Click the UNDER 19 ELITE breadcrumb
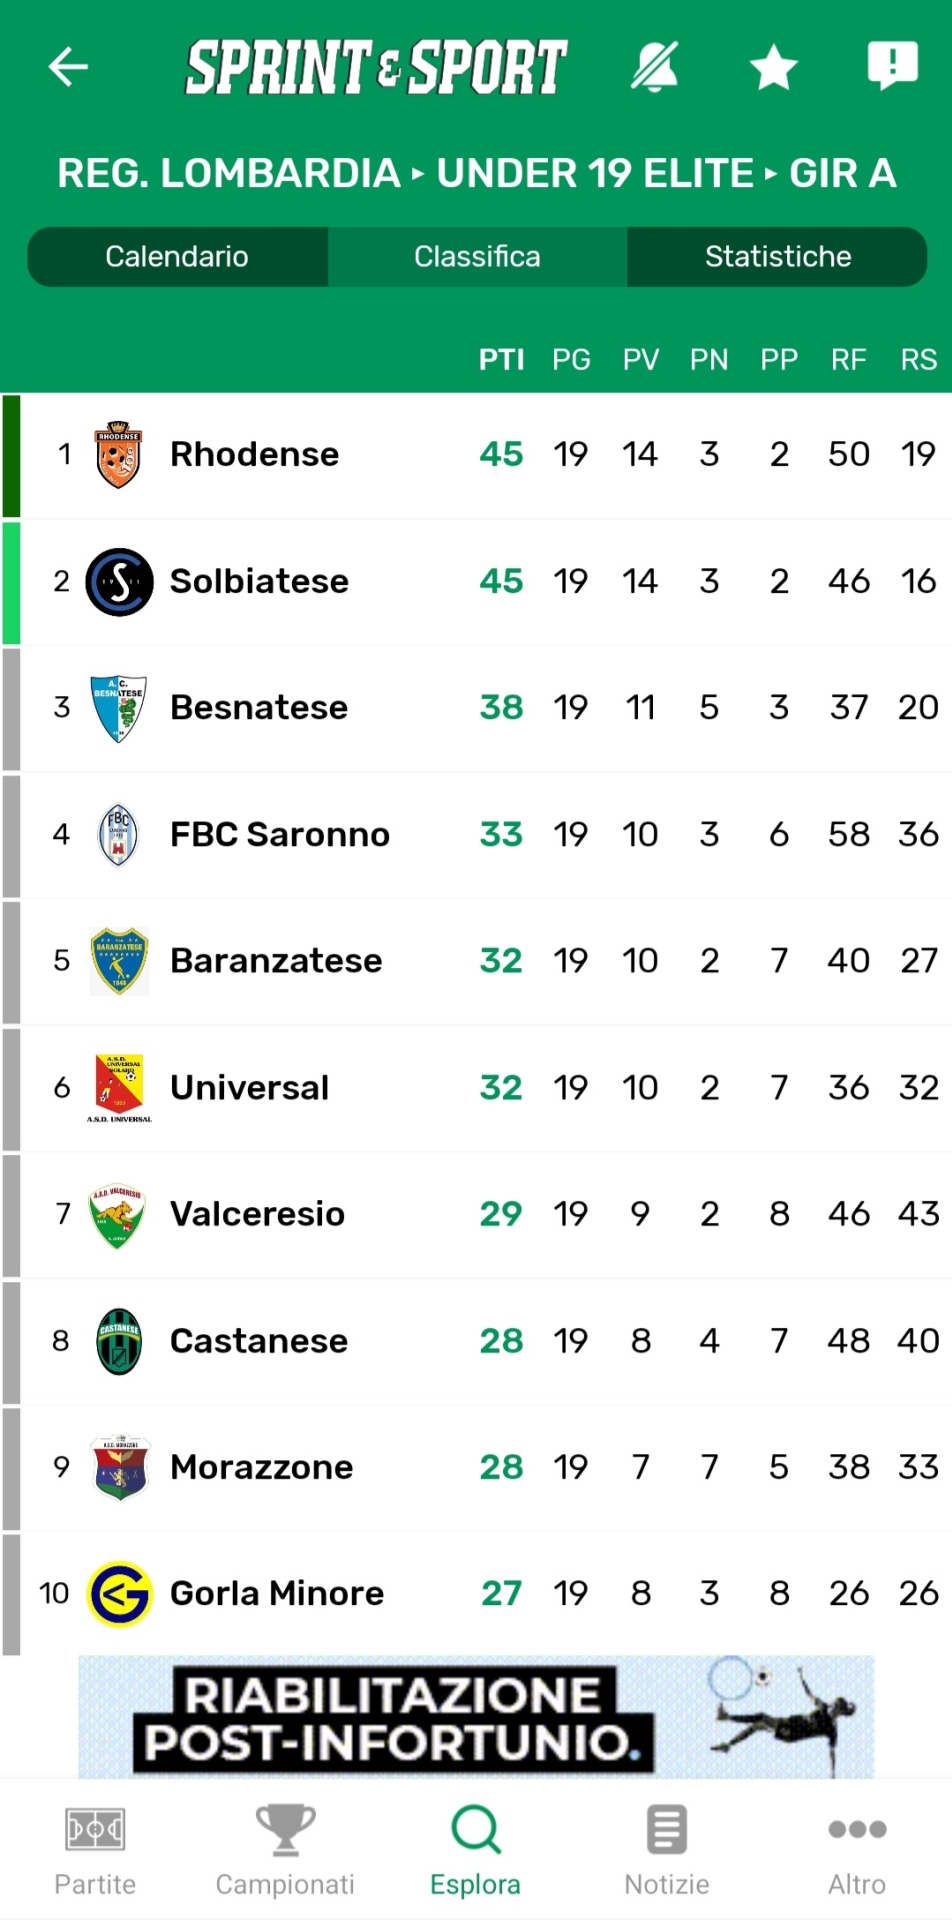 (x=595, y=174)
